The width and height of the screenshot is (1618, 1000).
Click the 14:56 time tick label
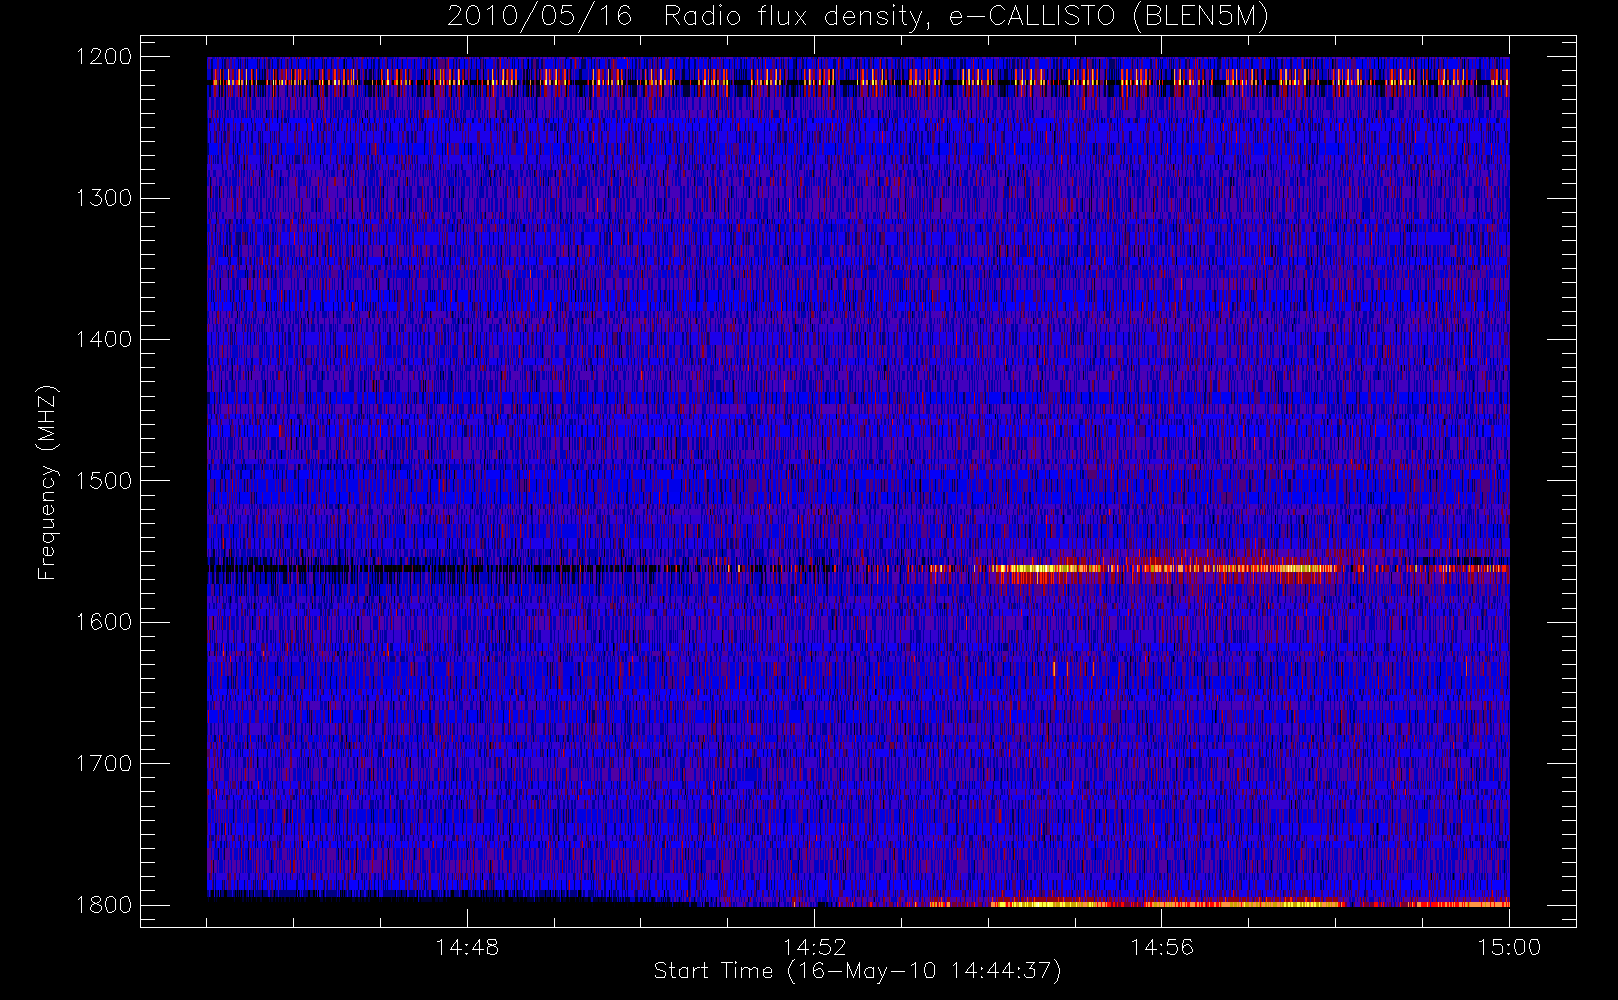pyautogui.click(x=1162, y=947)
